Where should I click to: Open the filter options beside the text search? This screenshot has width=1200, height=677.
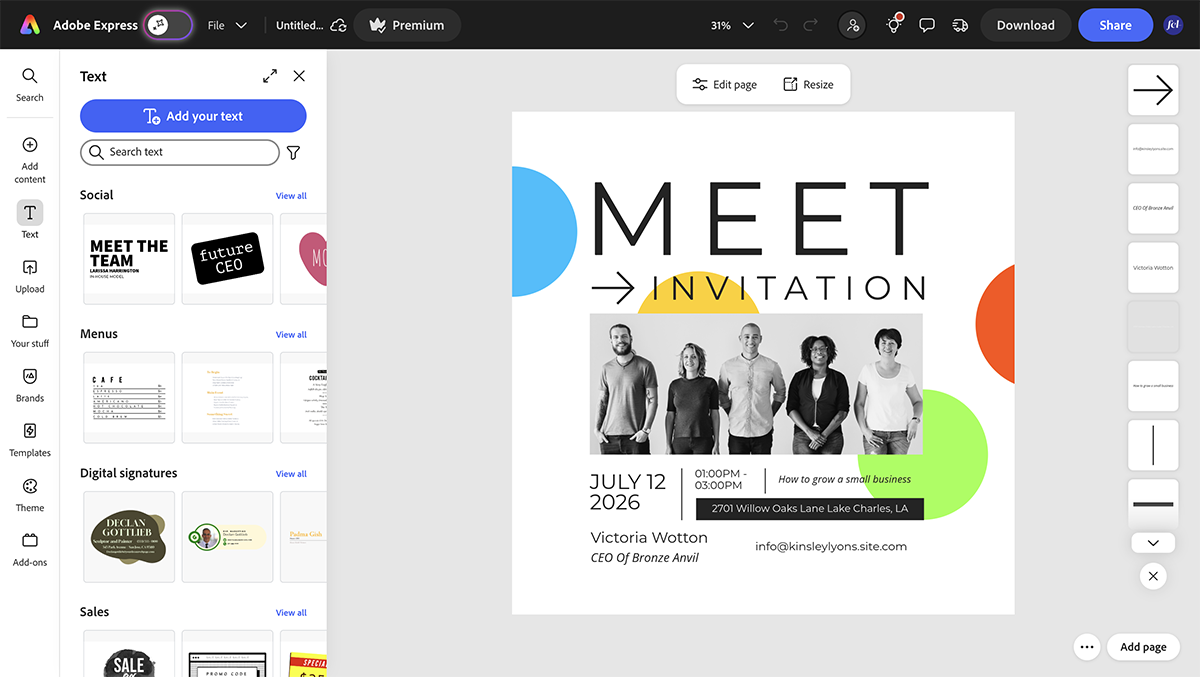tap(293, 152)
